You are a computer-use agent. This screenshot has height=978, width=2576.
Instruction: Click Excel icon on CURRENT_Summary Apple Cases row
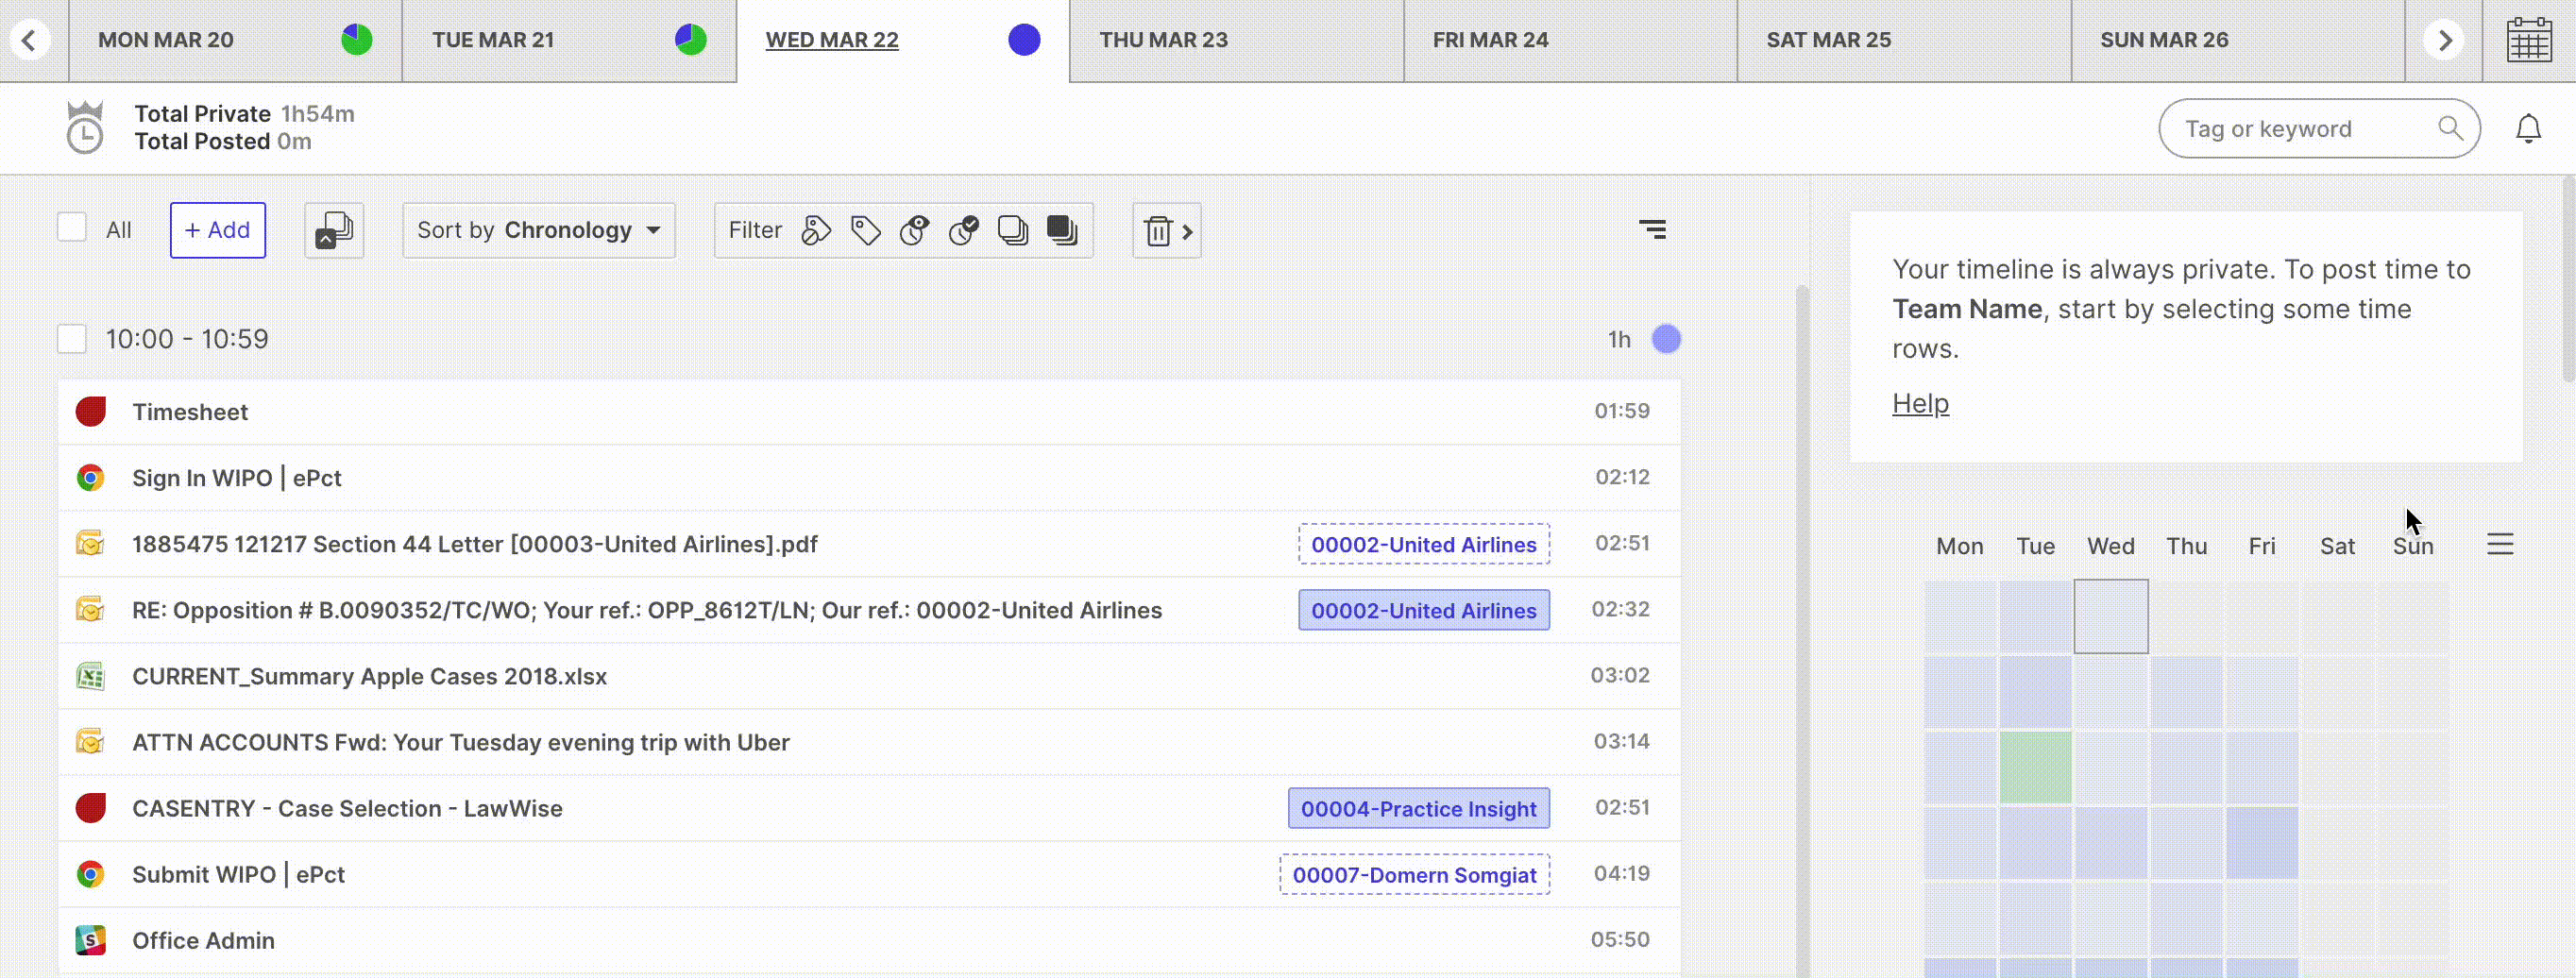91,676
